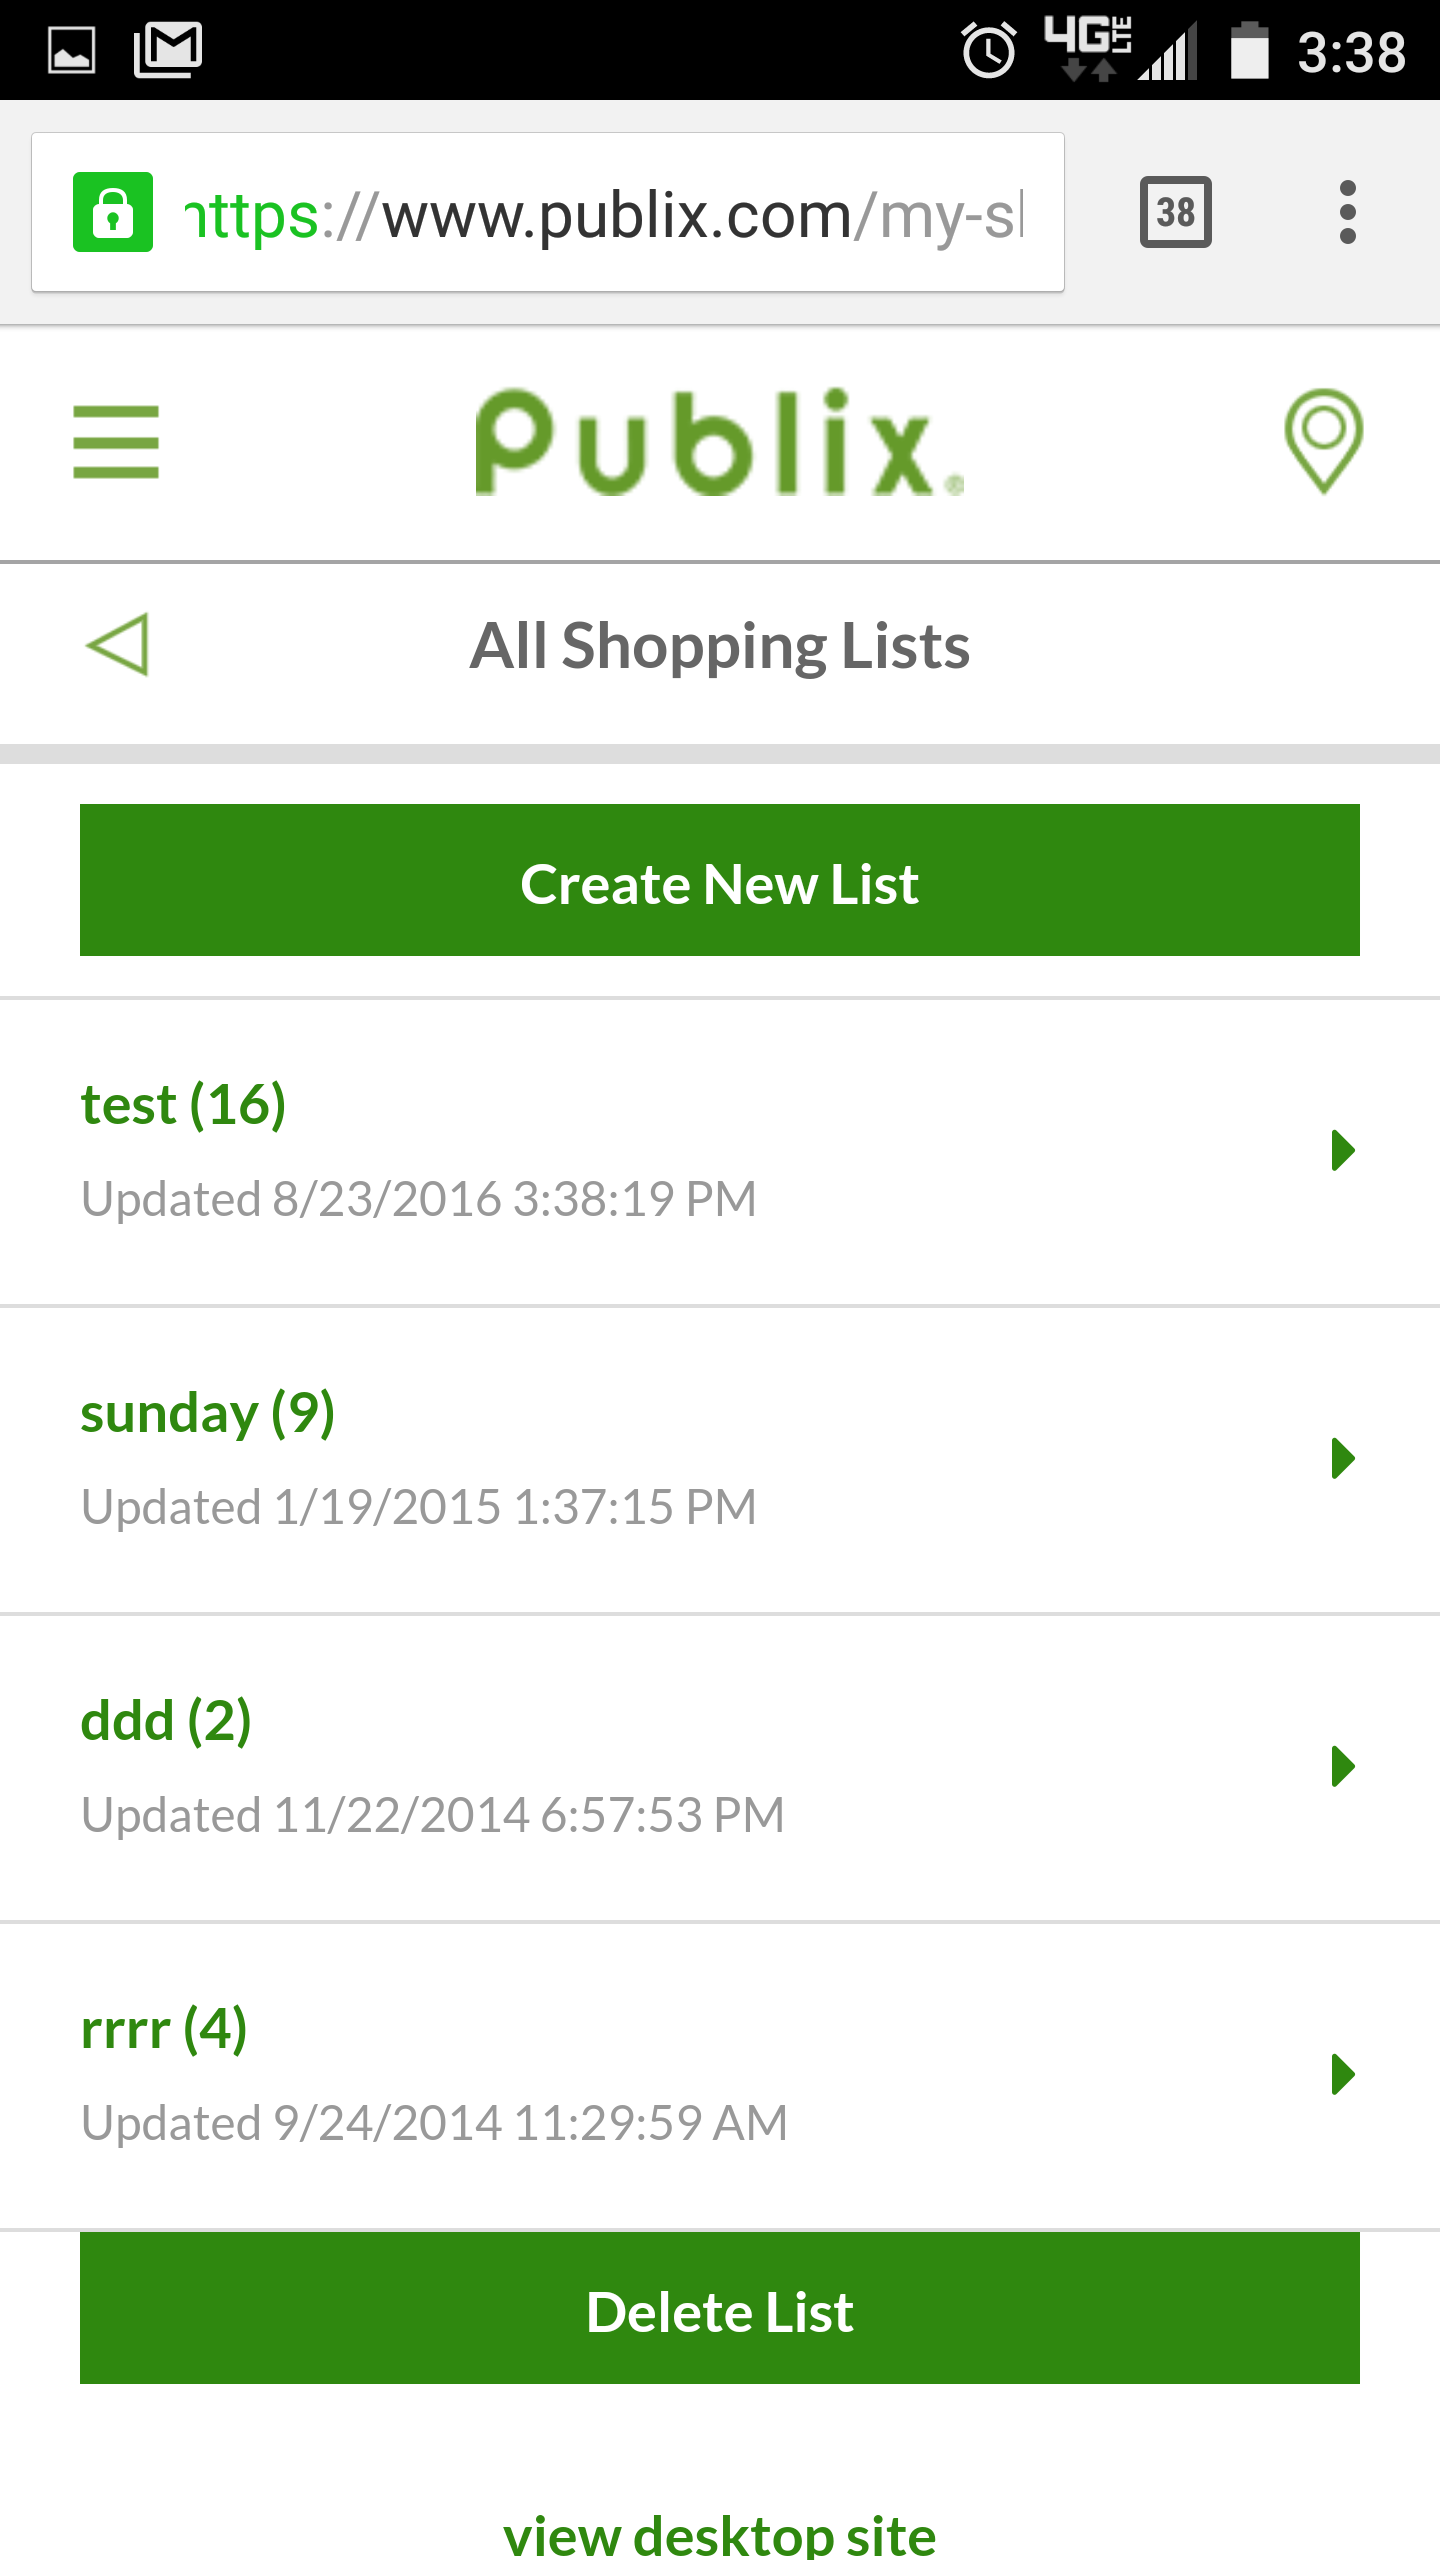Open the hamburger navigation menu

(116, 441)
